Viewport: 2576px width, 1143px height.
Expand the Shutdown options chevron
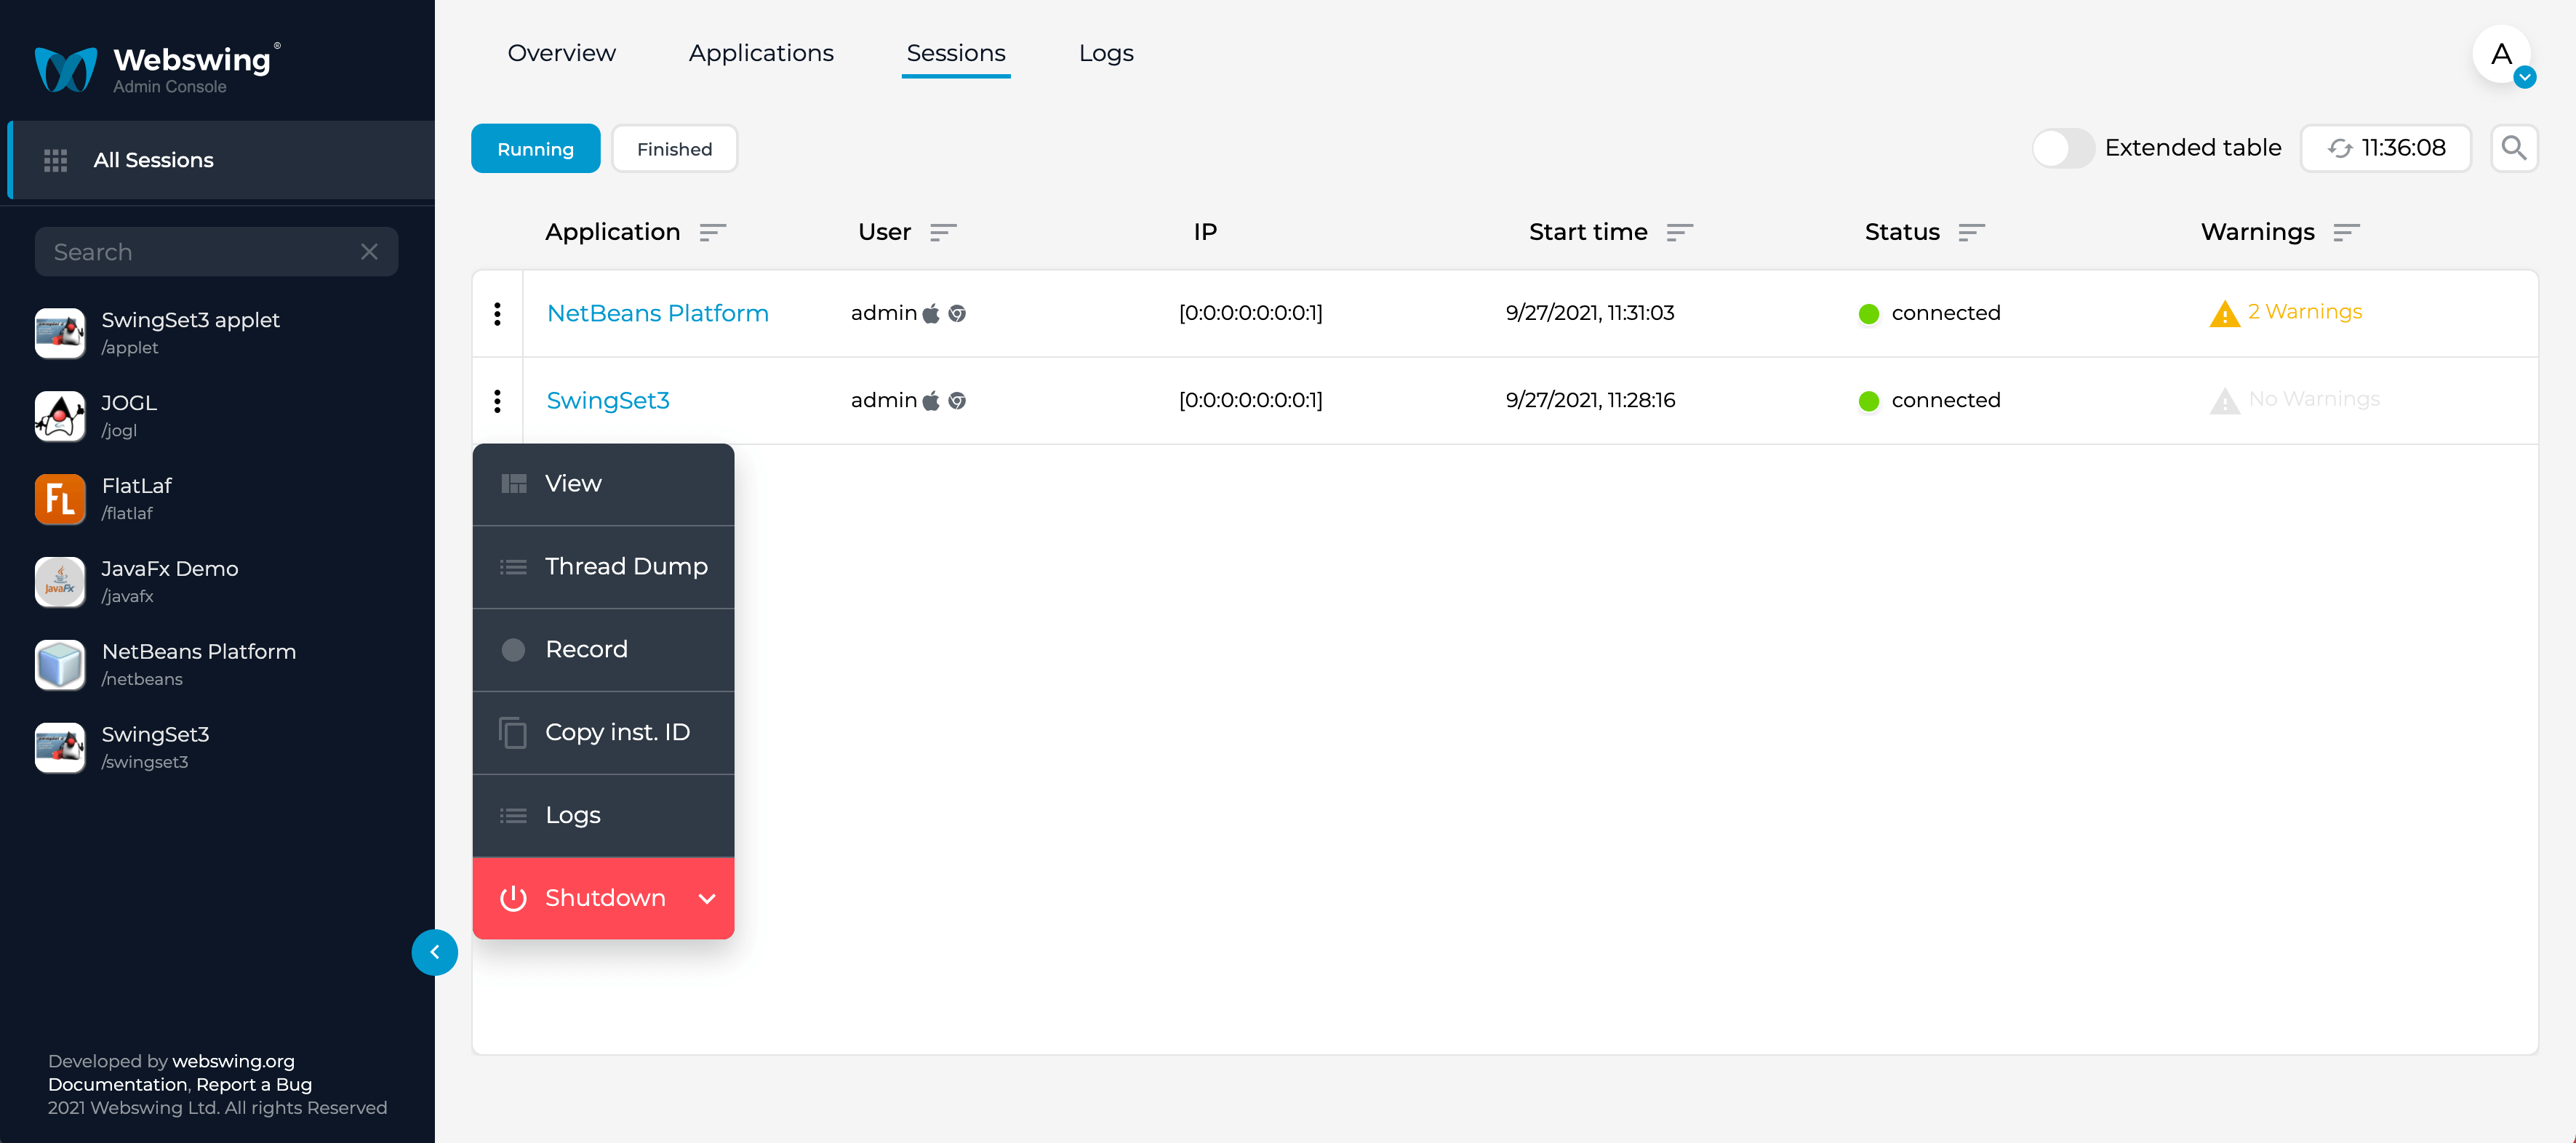pos(707,898)
